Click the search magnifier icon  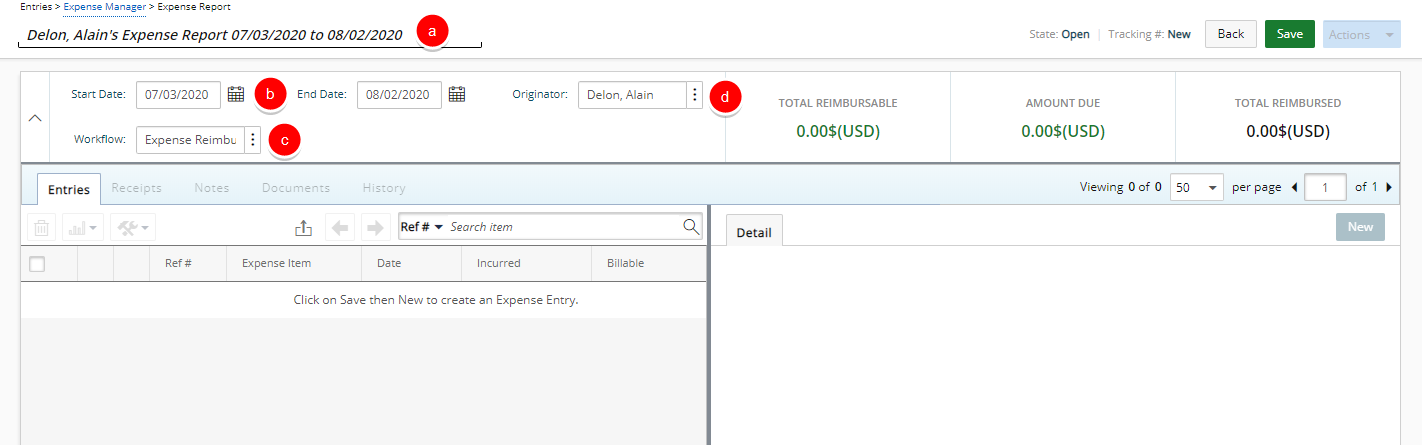coord(691,227)
